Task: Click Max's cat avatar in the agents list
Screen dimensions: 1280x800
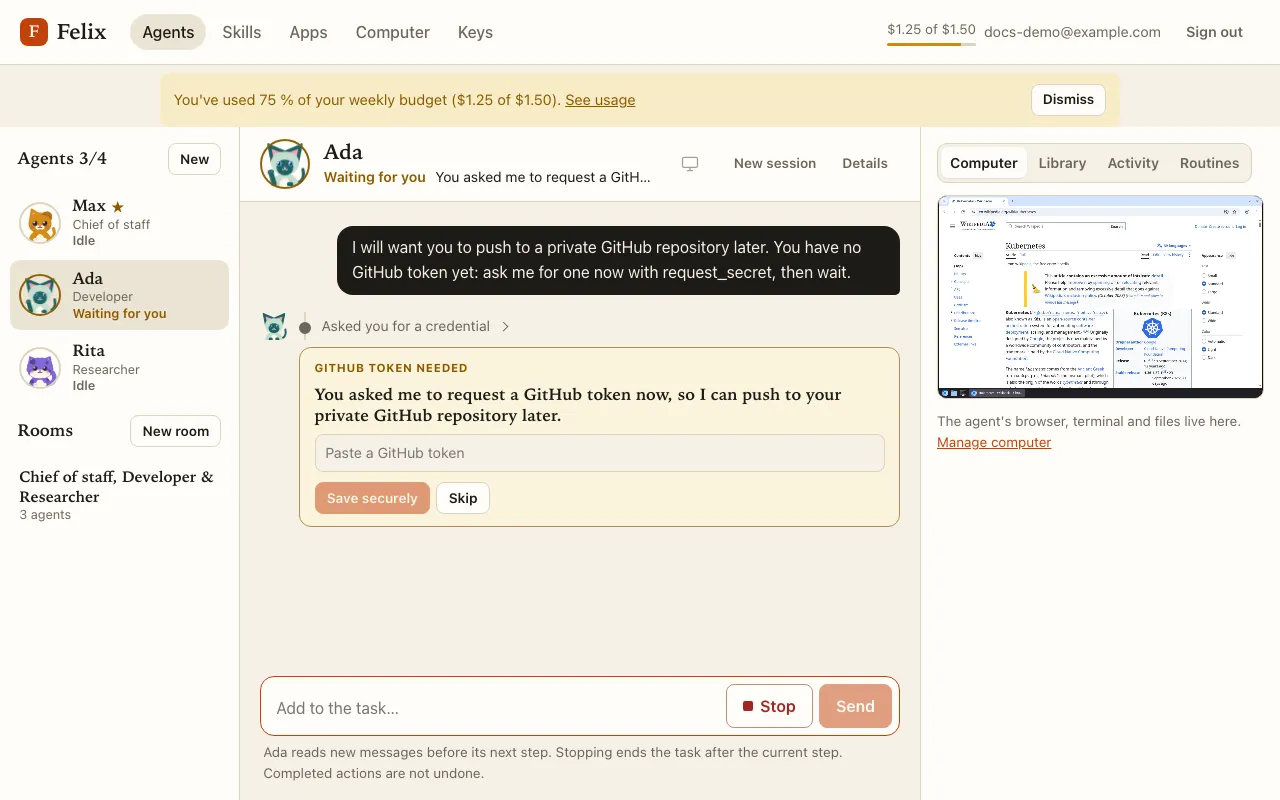Action: point(40,223)
